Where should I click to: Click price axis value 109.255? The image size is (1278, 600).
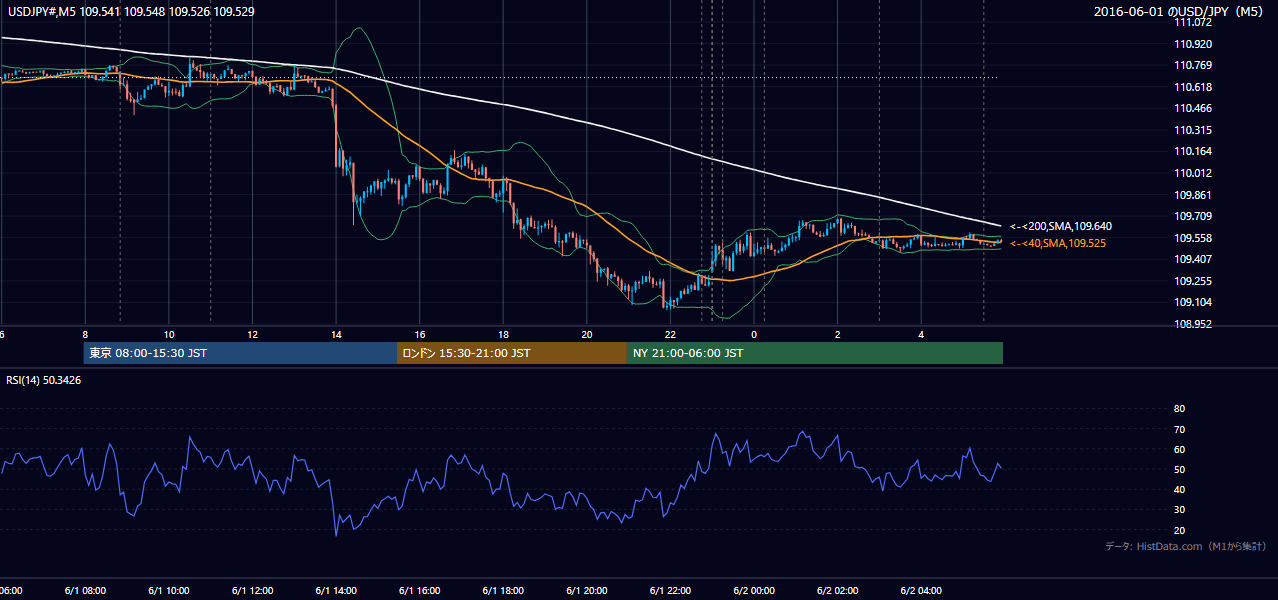(1192, 281)
